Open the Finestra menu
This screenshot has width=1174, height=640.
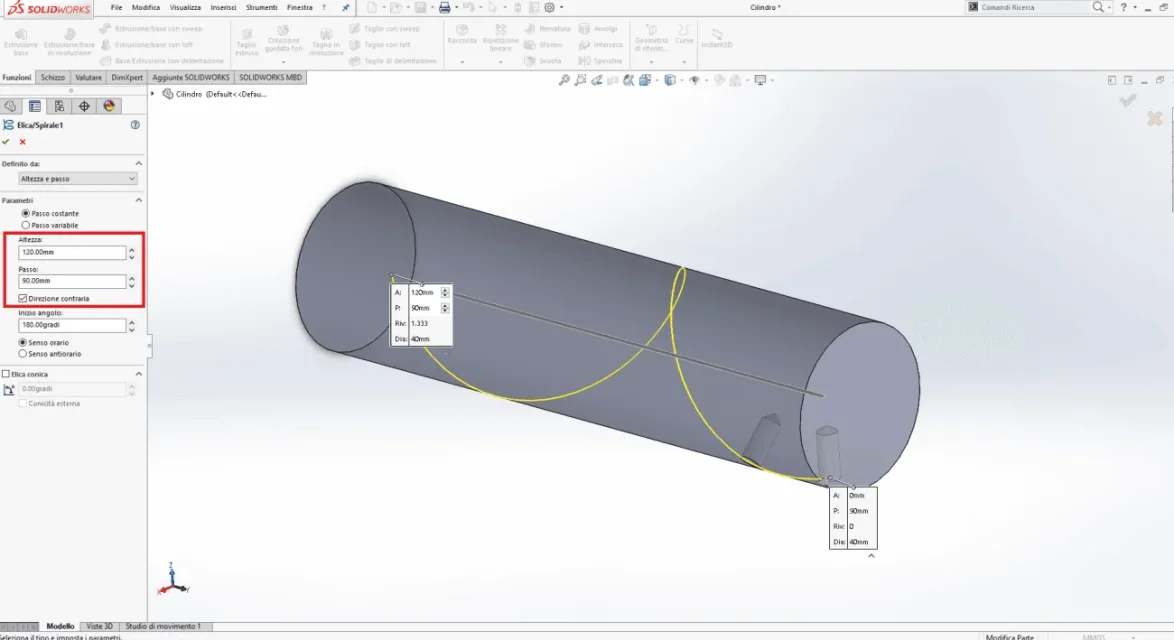[299, 7]
